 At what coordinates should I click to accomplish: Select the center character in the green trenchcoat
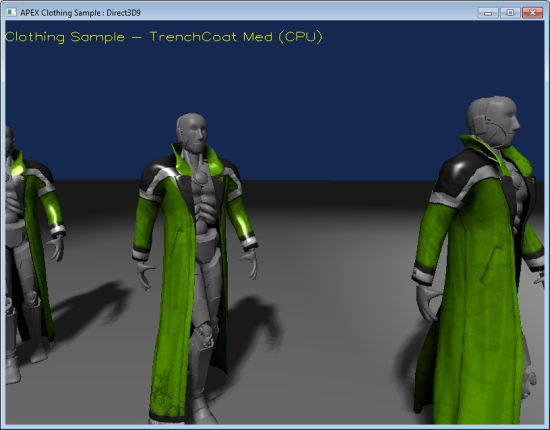click(x=195, y=268)
